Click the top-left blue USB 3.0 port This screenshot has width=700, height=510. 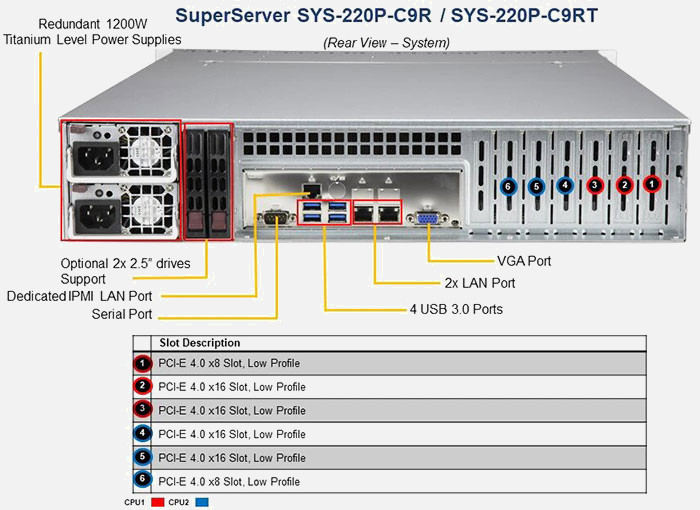point(312,206)
